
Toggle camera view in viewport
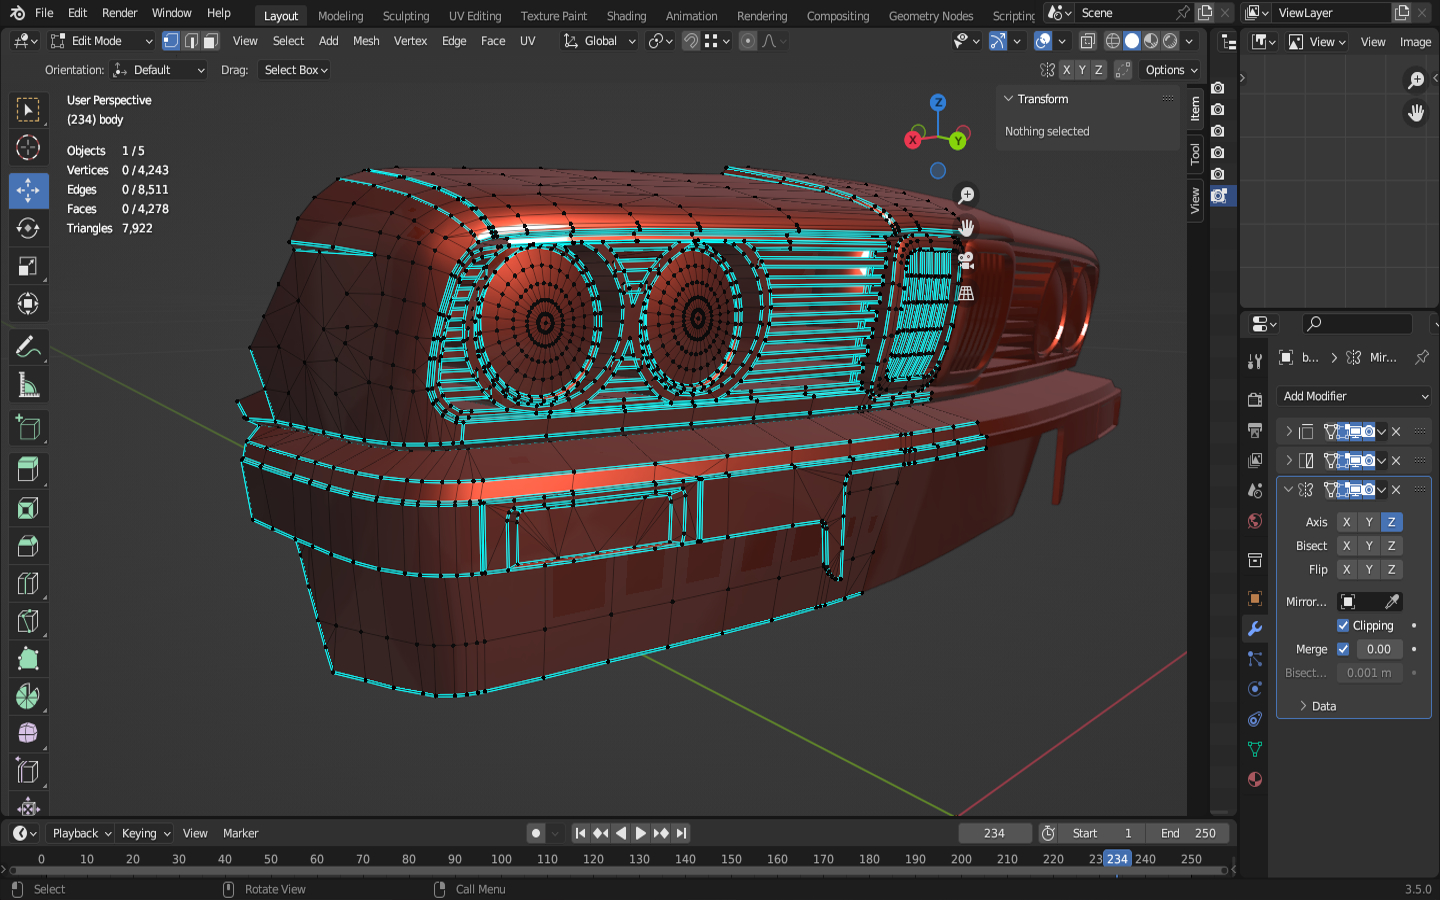click(x=966, y=261)
